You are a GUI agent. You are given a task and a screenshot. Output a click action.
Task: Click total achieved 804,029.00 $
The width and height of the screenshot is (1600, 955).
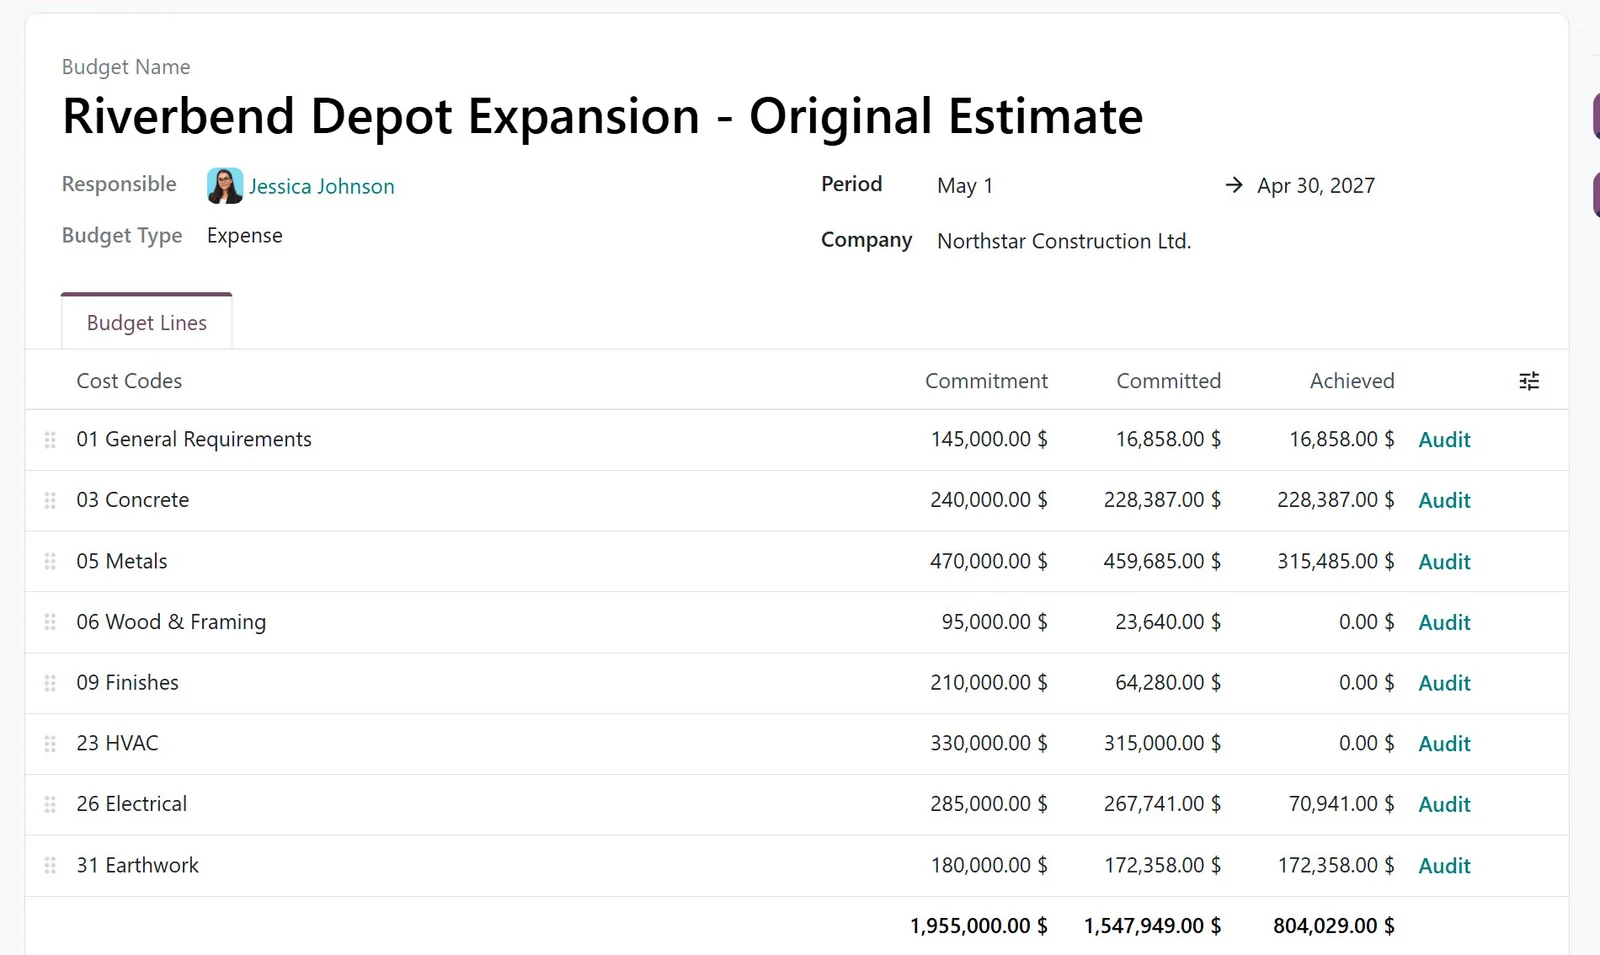tap(1334, 927)
